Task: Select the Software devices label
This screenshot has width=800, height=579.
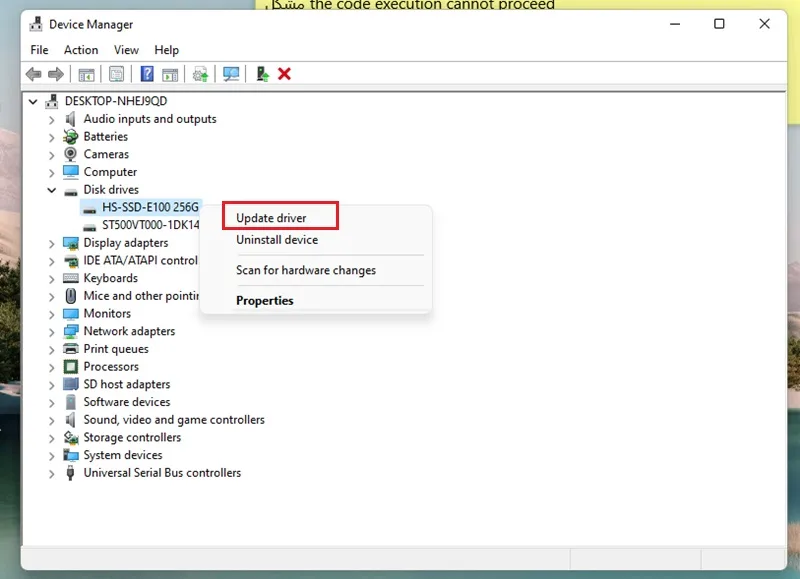Action: click(x=127, y=402)
